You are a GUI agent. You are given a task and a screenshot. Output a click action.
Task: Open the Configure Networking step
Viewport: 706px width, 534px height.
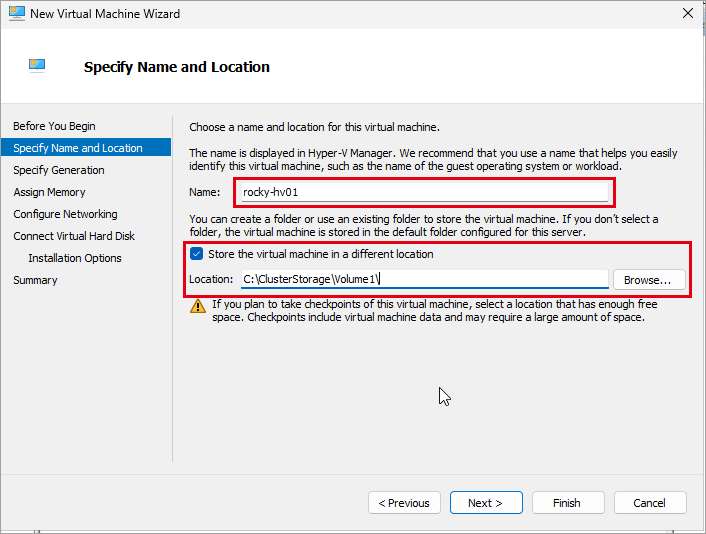[x=65, y=214]
